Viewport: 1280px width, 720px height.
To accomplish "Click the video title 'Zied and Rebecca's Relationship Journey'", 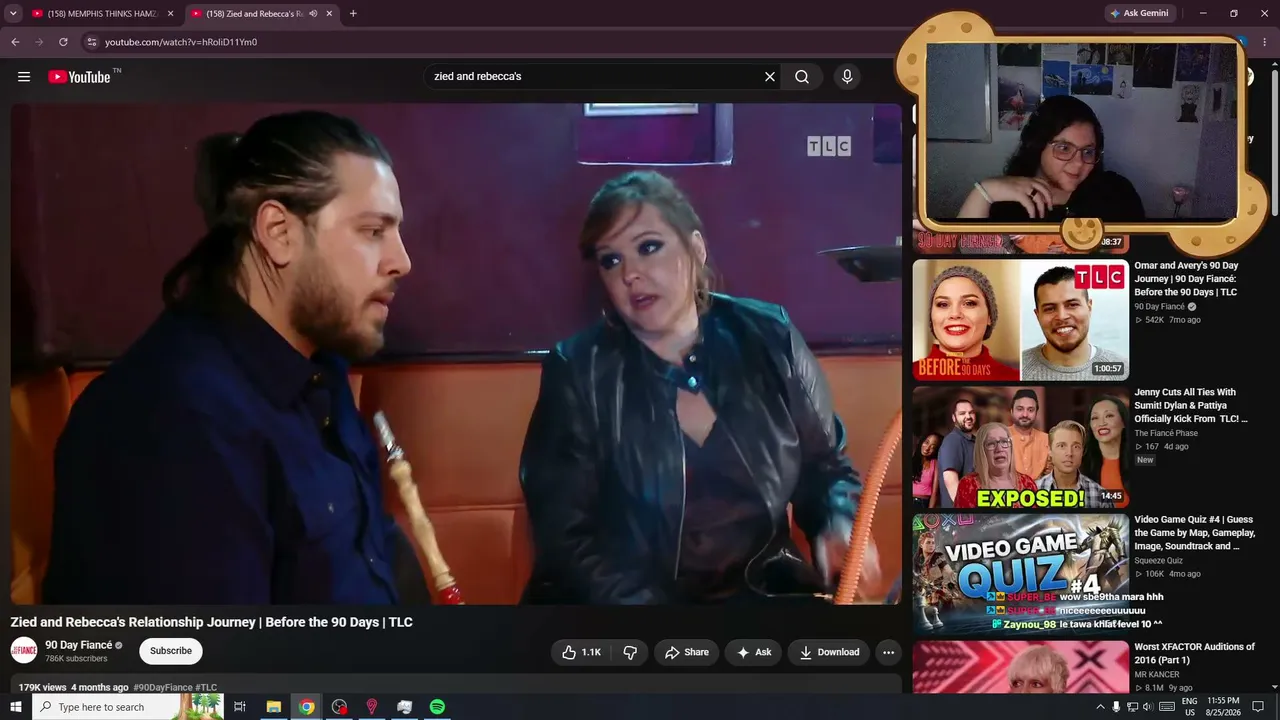I will pos(212,622).
